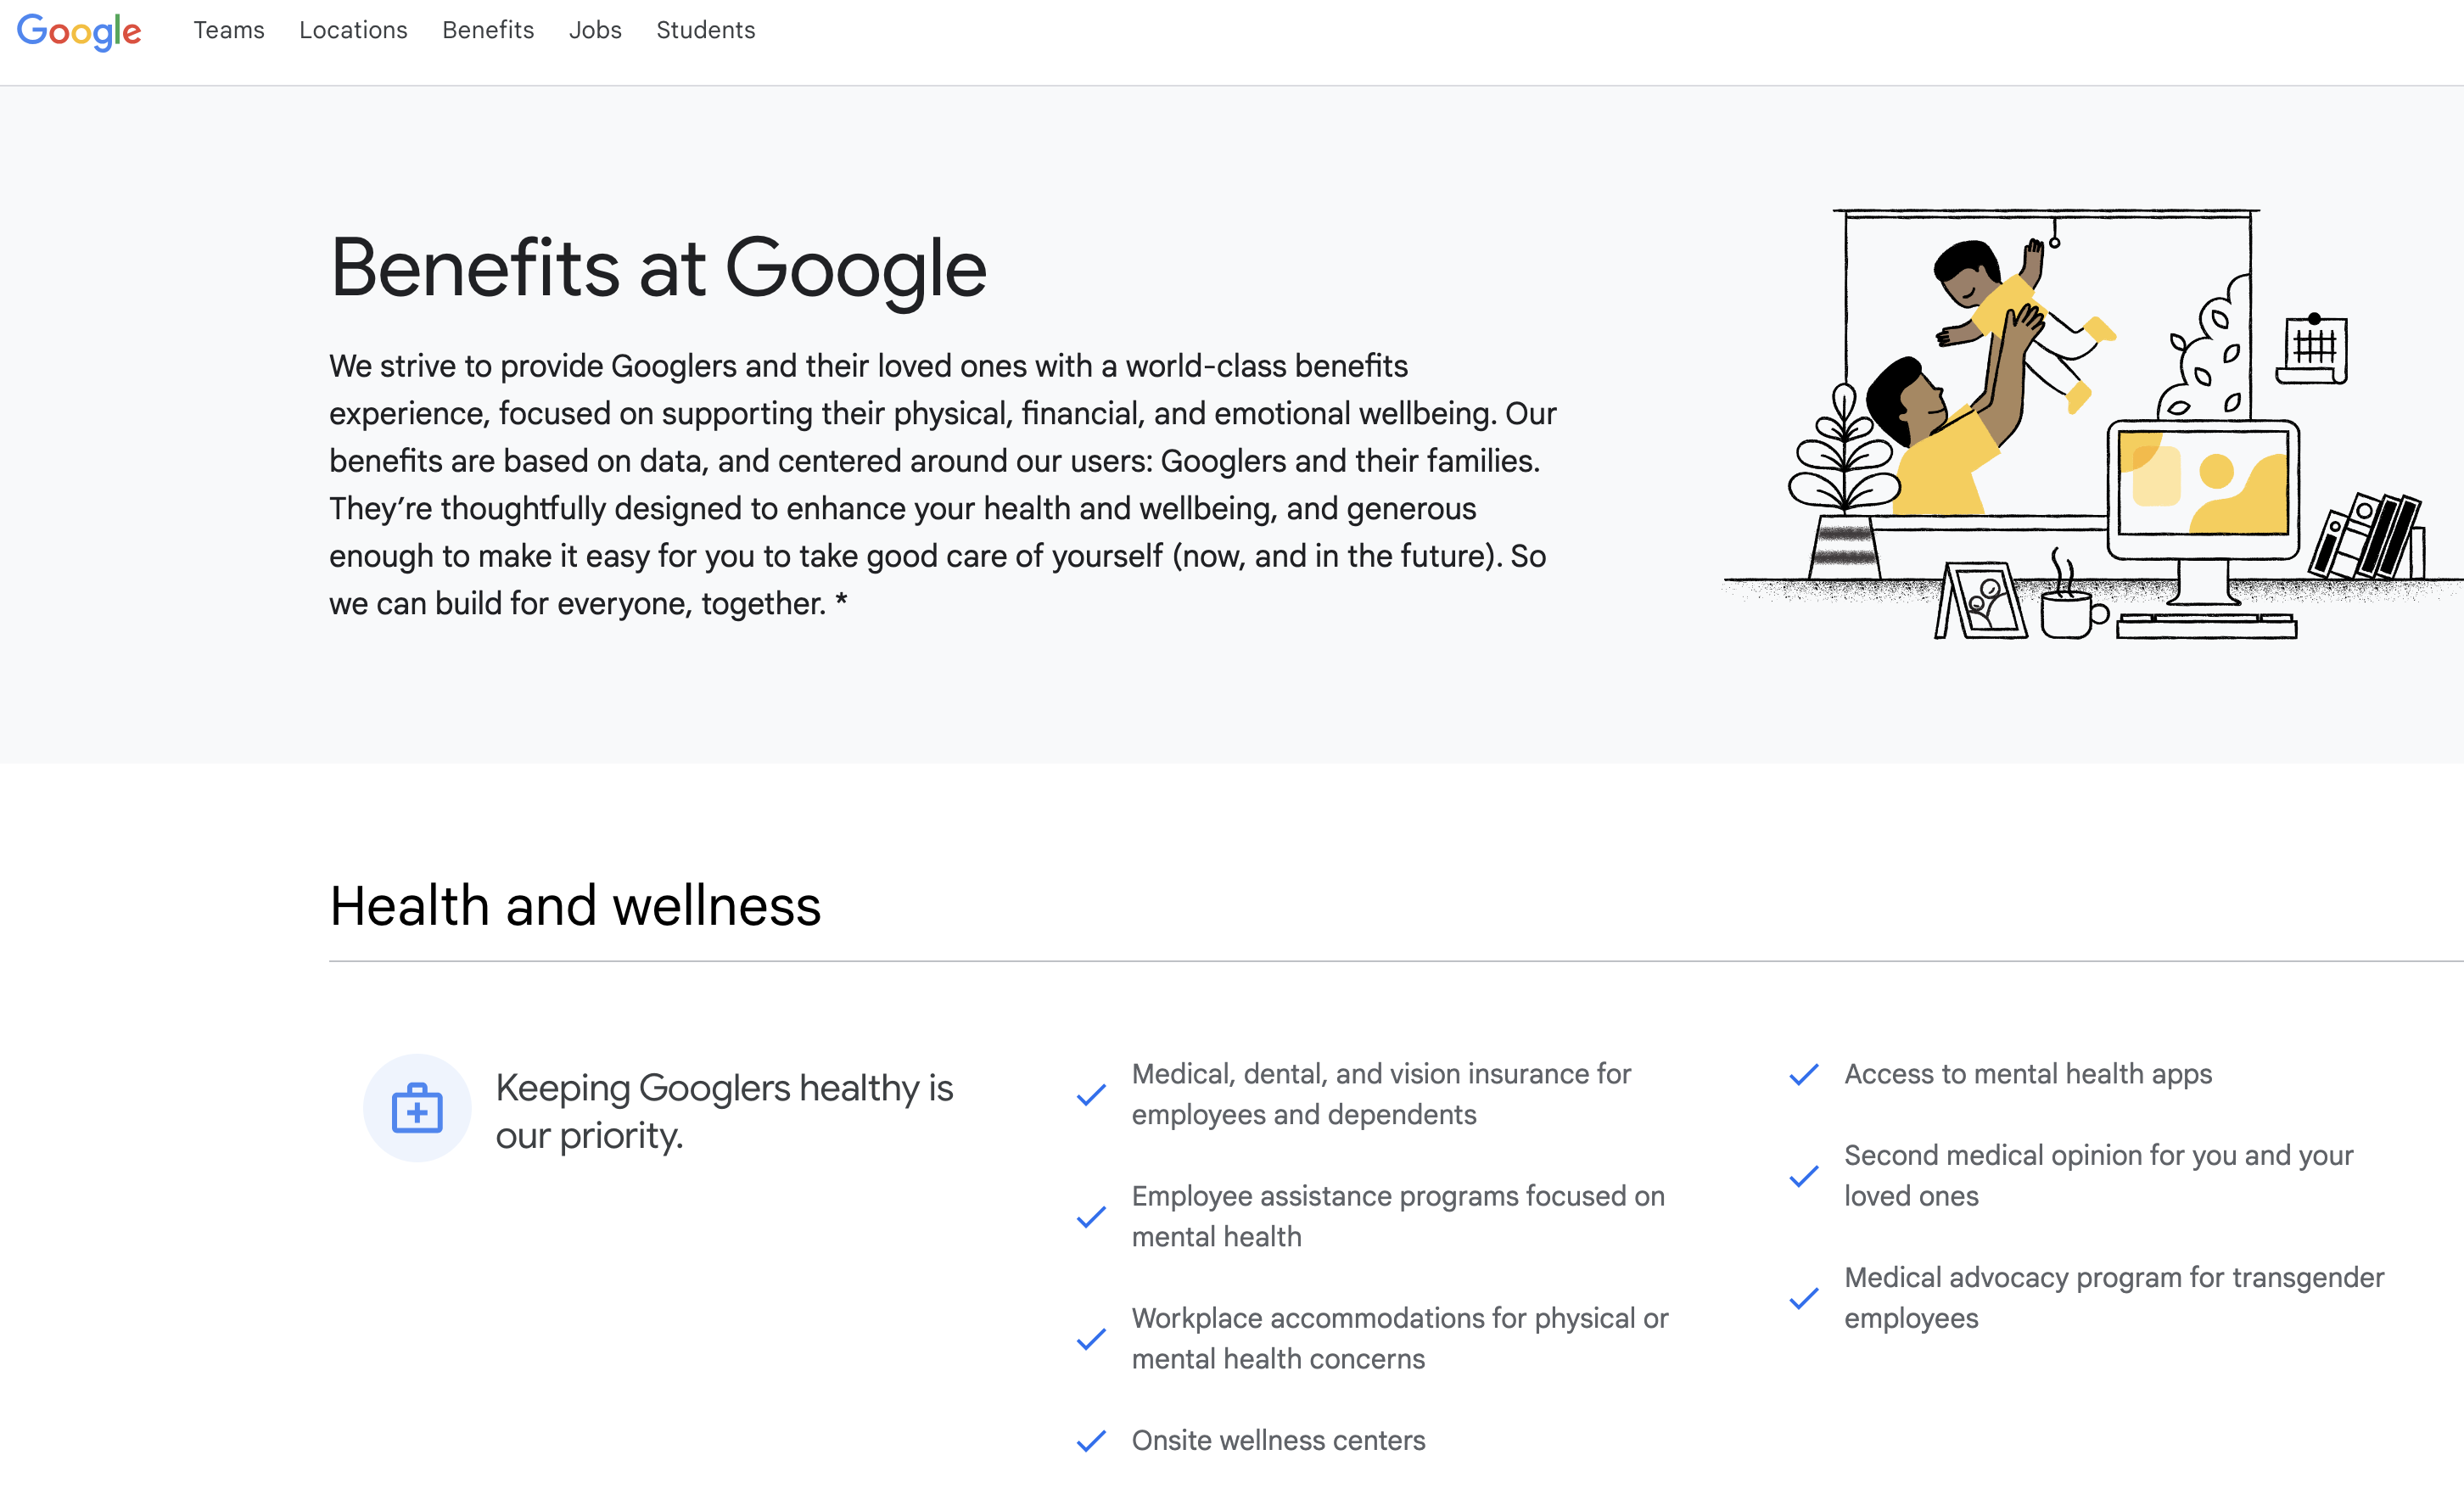Click the Benefits at Google heading

coord(658,268)
